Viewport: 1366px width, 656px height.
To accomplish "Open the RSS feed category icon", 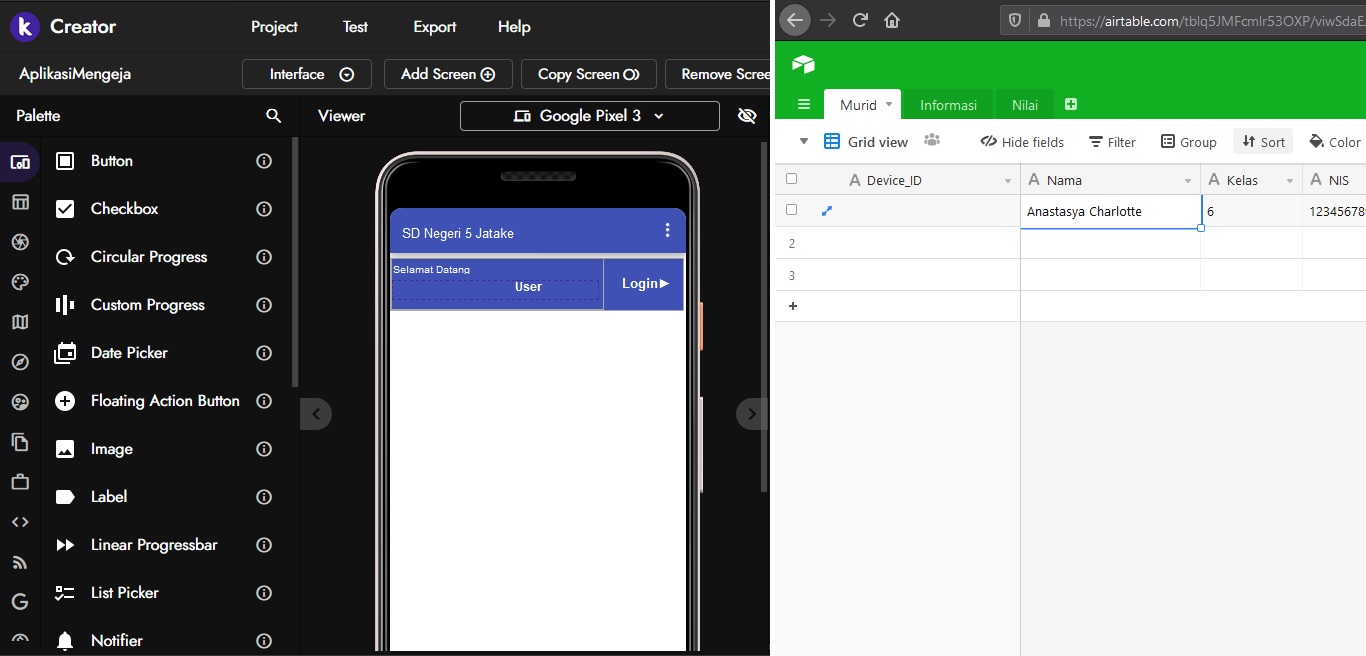I will (20, 562).
